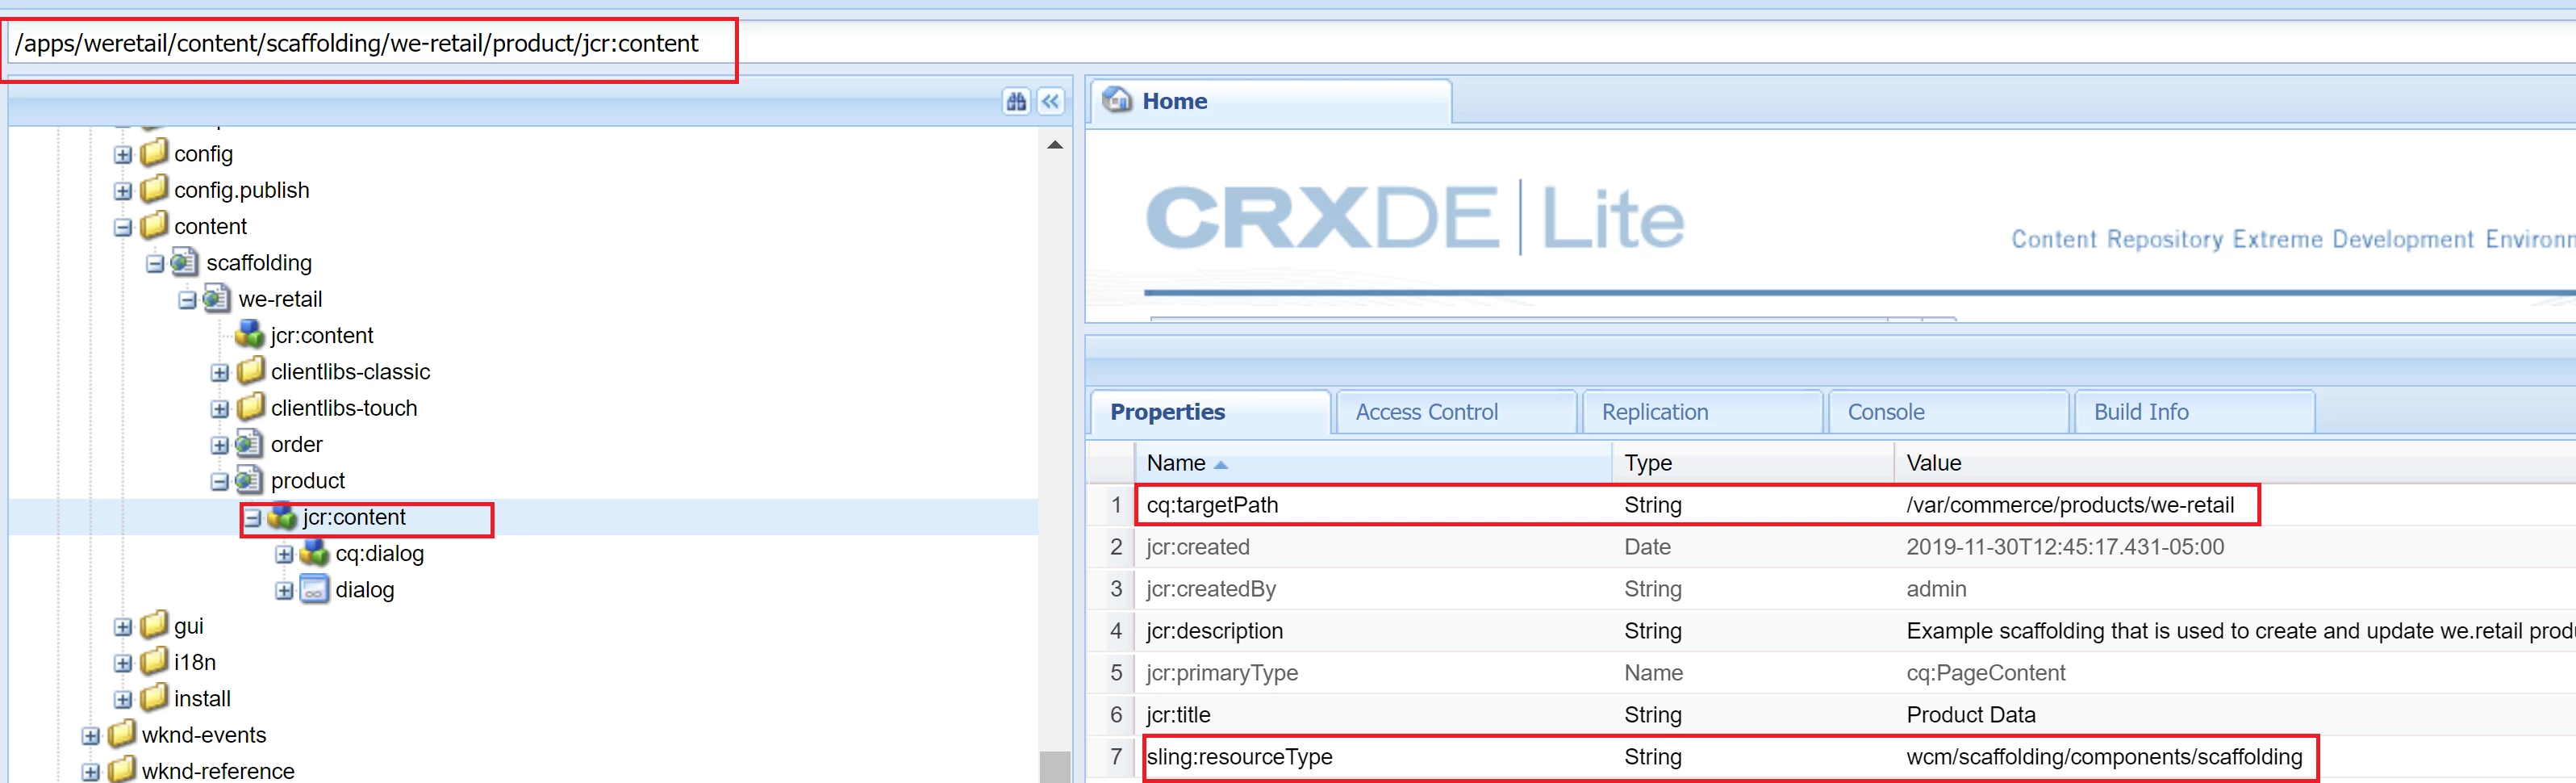Click the dialog widget node icon
The height and width of the screenshot is (783, 2576).
(314, 589)
